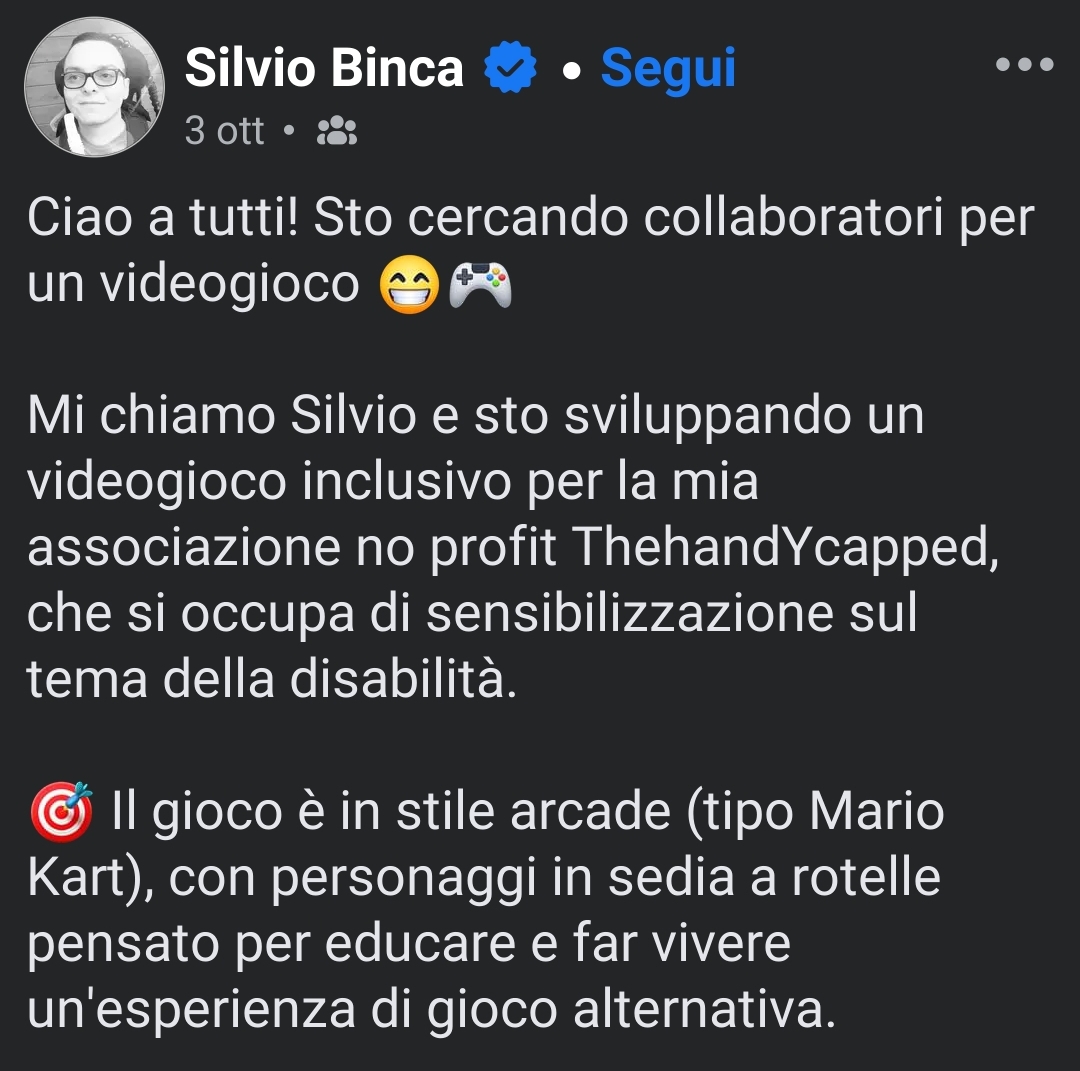Screen dimensions: 1080x1071
Task: Tap the words 'videogioco inclusivo'
Action: click(x=269, y=481)
